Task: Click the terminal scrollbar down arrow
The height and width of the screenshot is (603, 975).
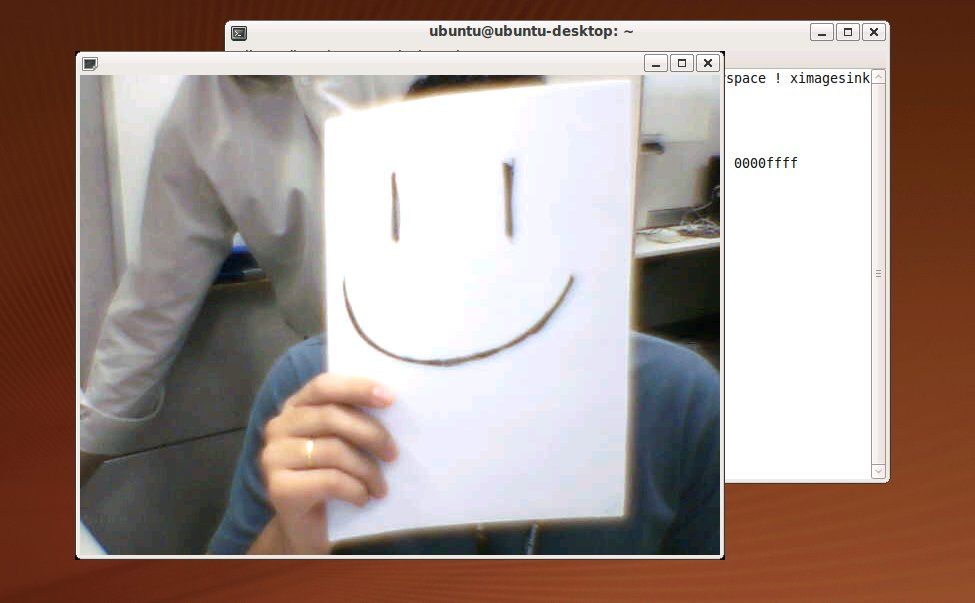Action: (x=878, y=471)
